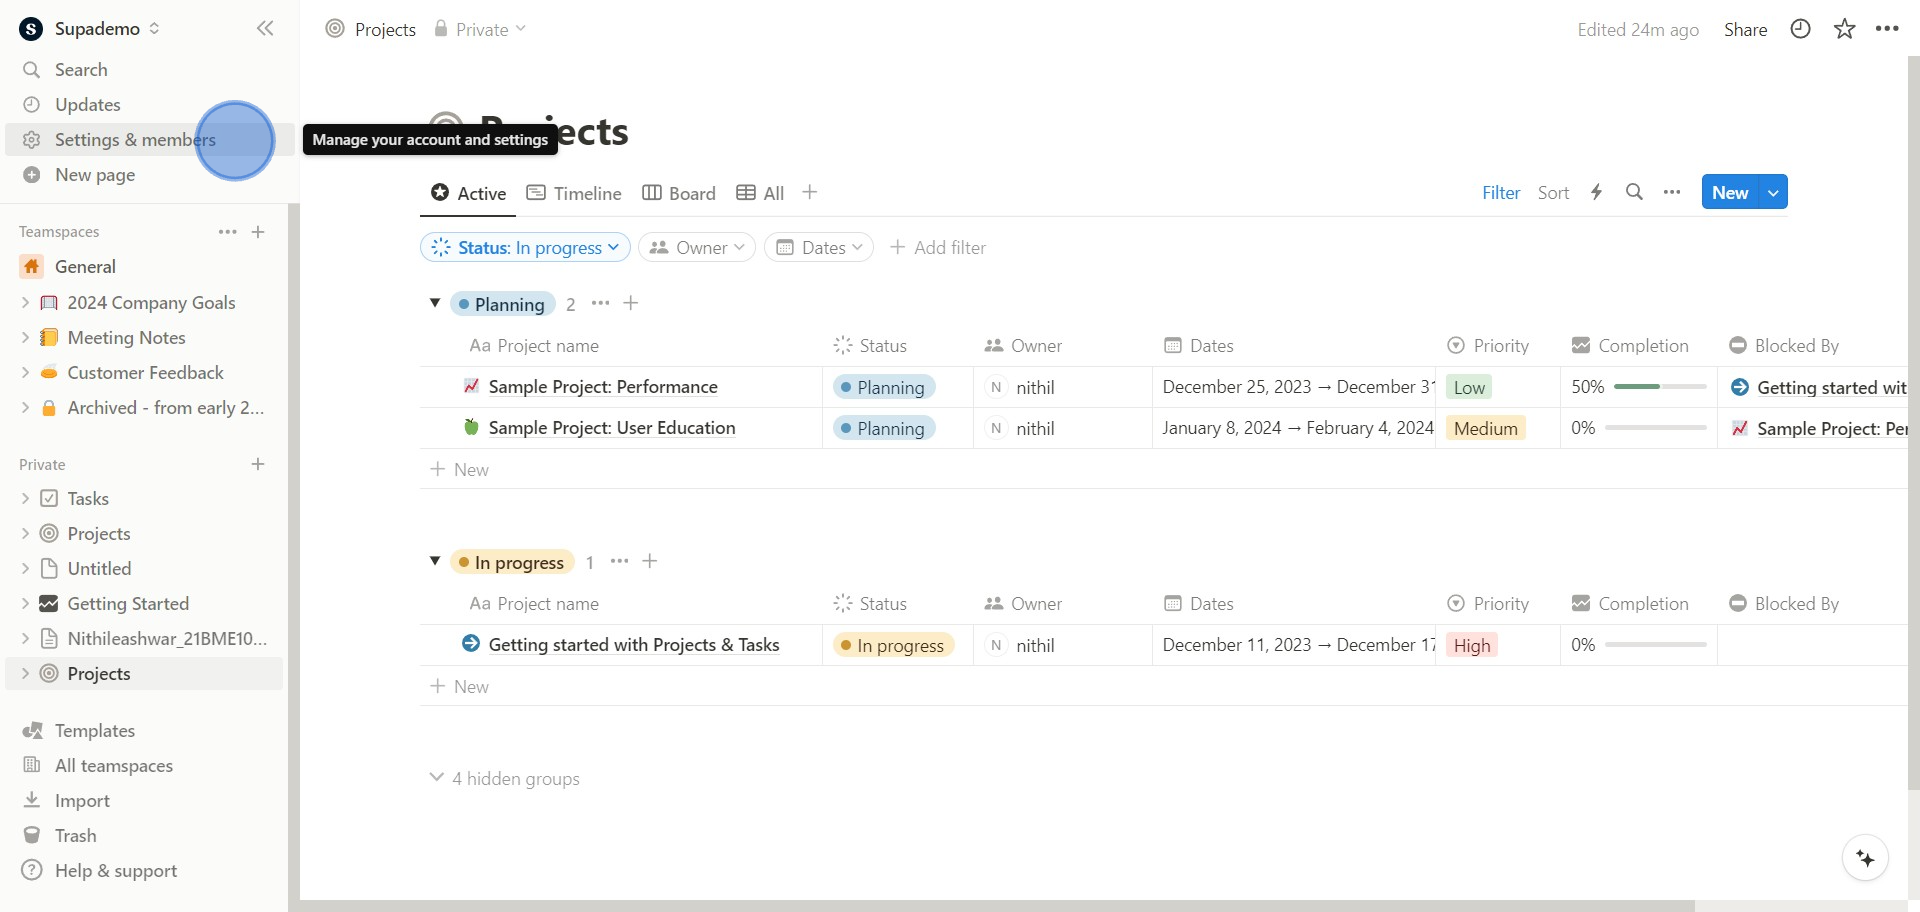Click the database search magnifier icon
This screenshot has width=1920, height=912.
pos(1634,192)
